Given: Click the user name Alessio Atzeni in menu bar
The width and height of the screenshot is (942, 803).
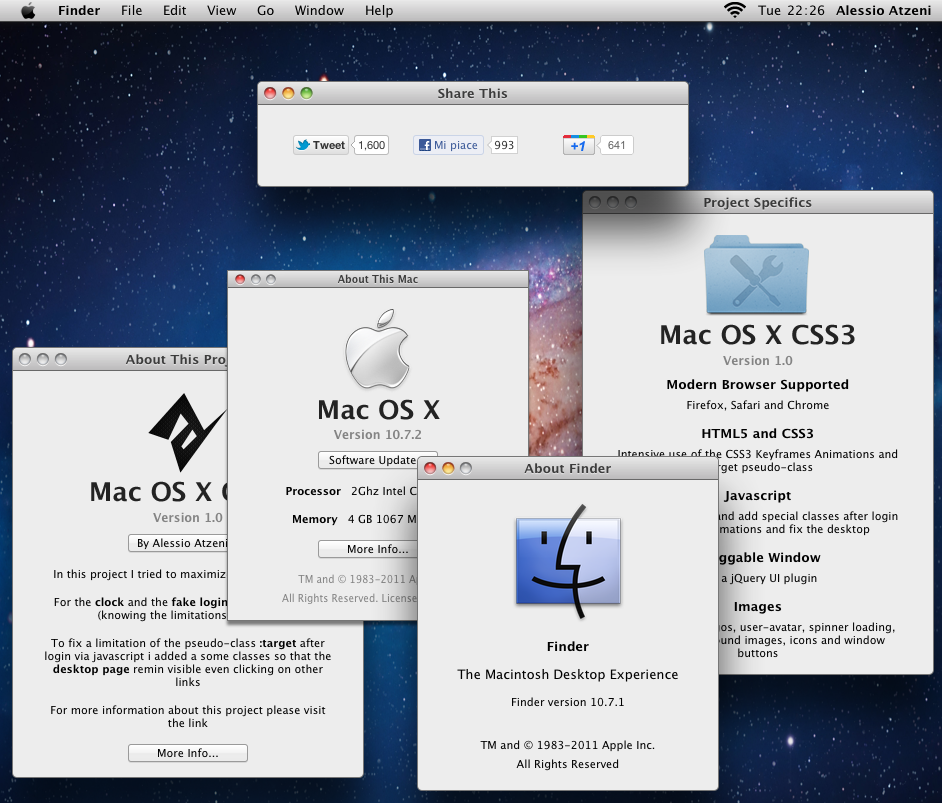Looking at the screenshot, I should [x=883, y=10].
